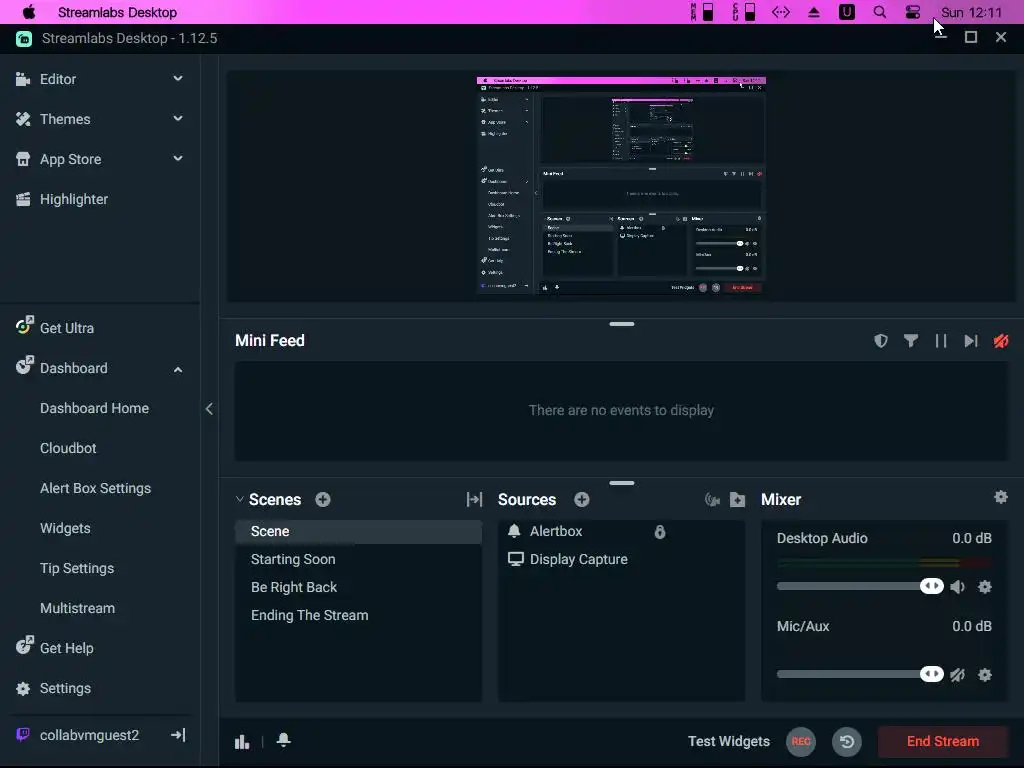Toggle the replay buffer button
The width and height of the screenshot is (1024, 768).
(847, 741)
